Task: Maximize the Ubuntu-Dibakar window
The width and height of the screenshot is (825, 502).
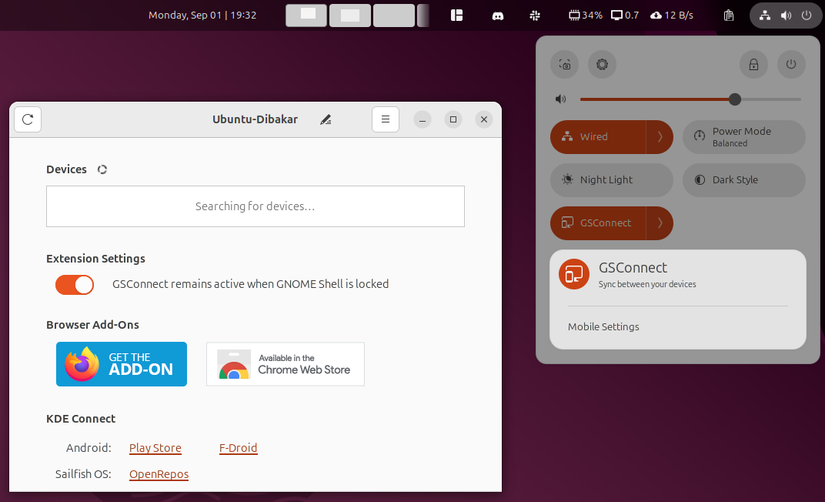Action: [x=453, y=119]
